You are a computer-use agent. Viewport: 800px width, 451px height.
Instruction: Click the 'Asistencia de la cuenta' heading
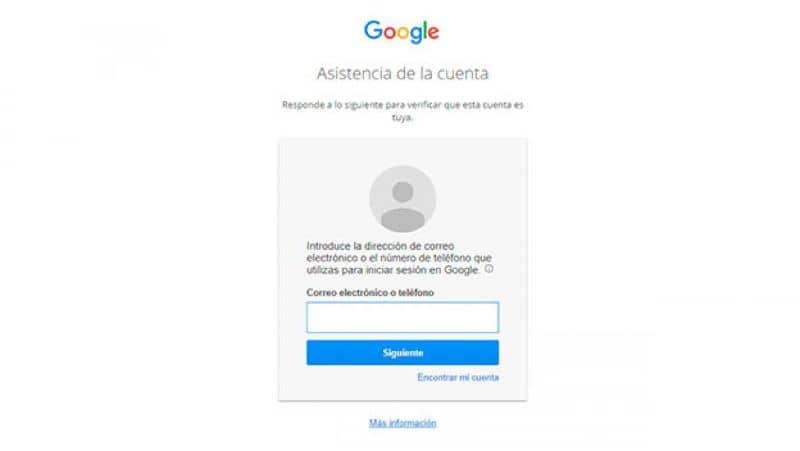(403, 73)
